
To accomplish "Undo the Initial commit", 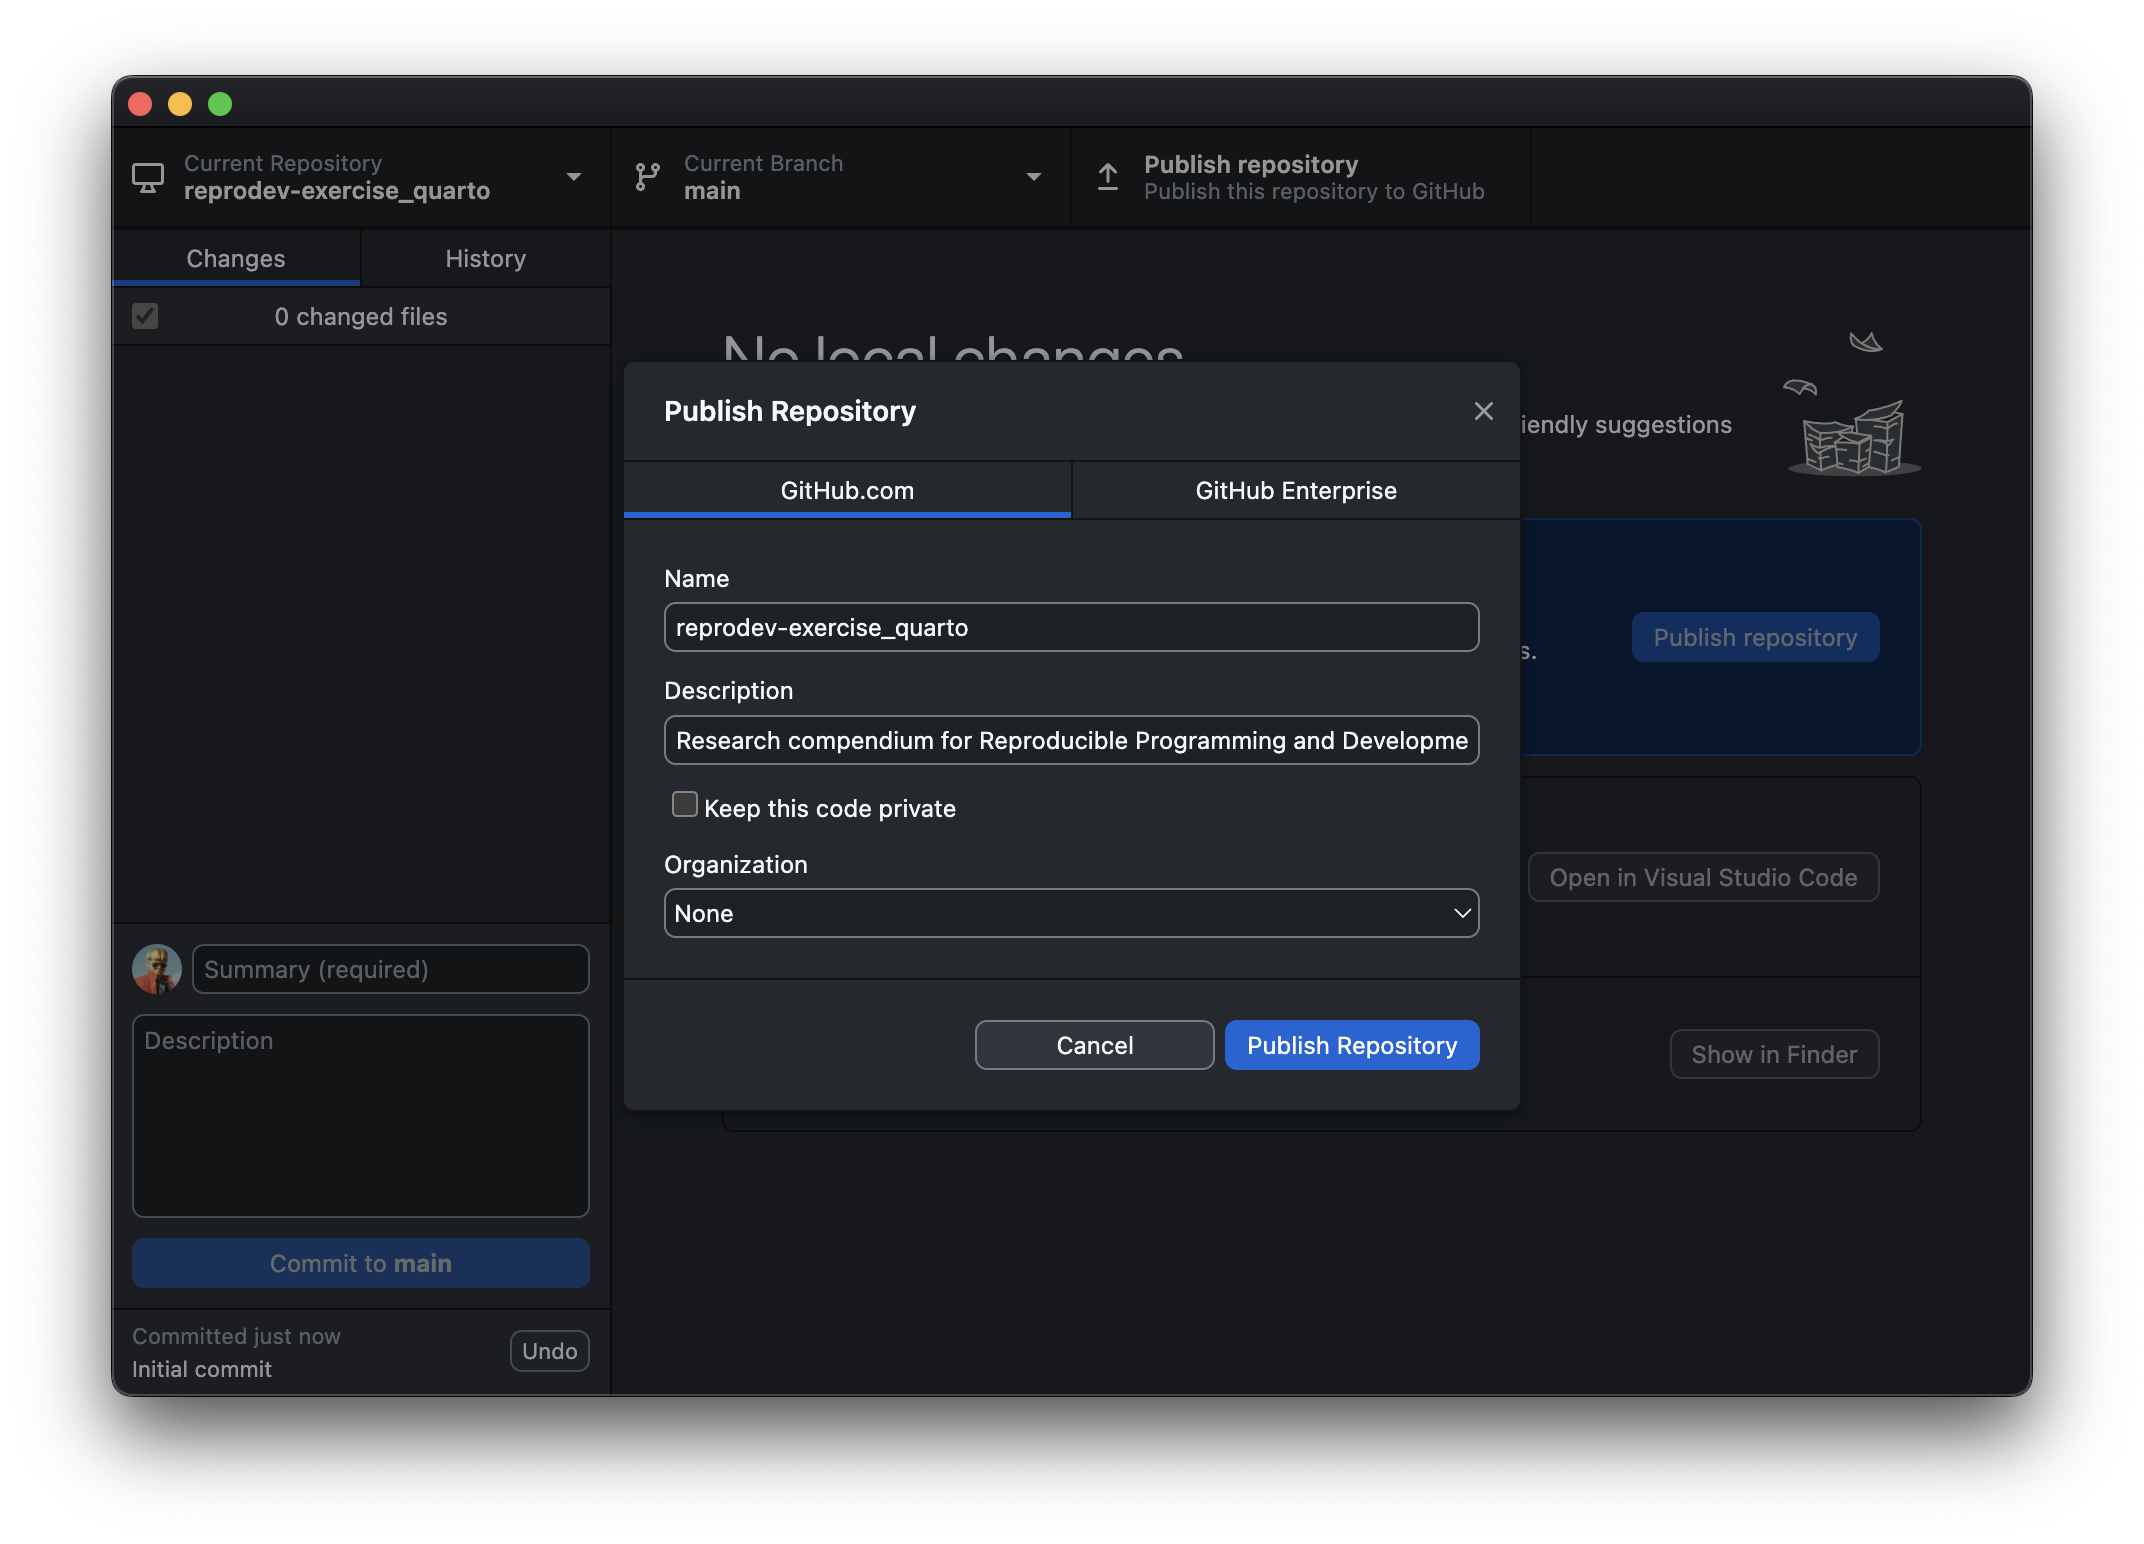I will (550, 1351).
